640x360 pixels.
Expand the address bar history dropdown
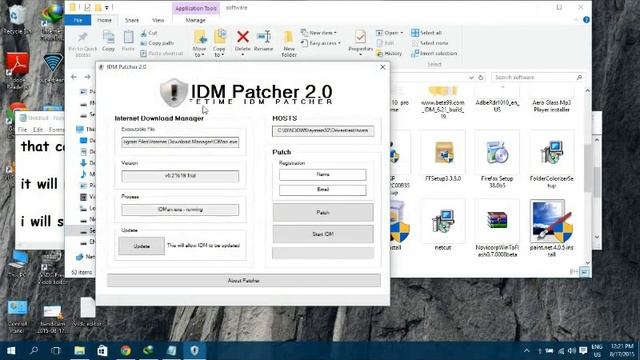[x=471, y=78]
